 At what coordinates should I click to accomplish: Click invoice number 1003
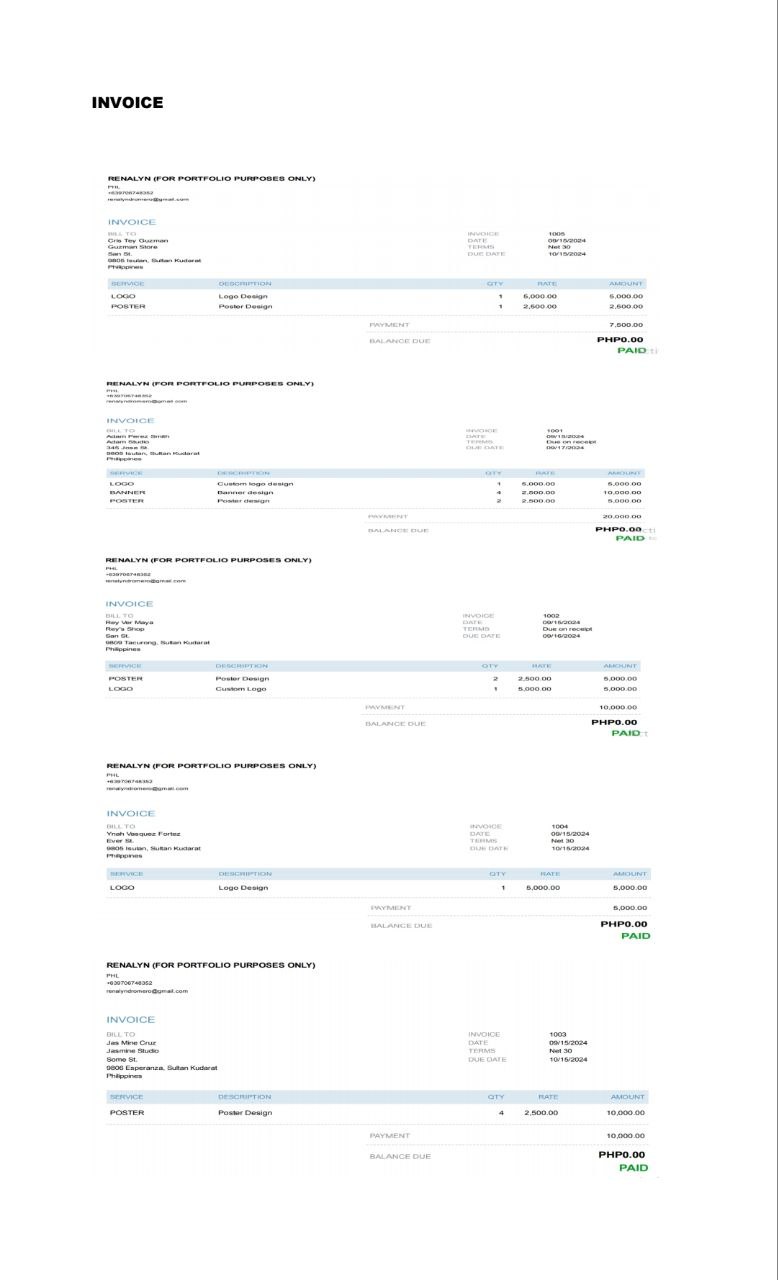[558, 1034]
